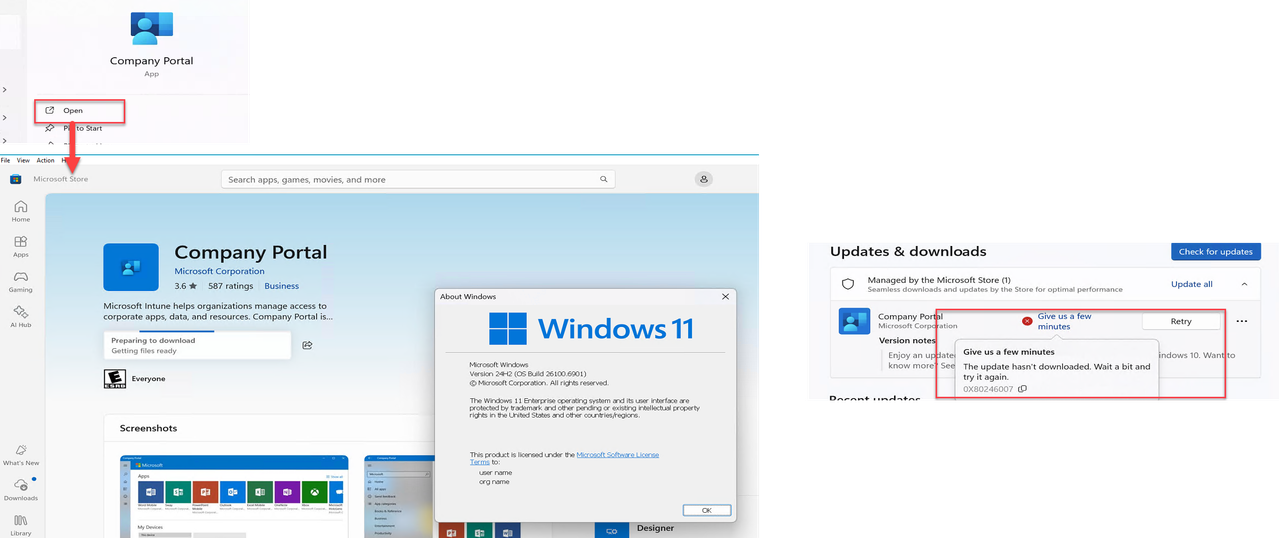Screen dimensions: 1279x538
Task: Click the share icon beside download progress
Action: [x=308, y=345]
